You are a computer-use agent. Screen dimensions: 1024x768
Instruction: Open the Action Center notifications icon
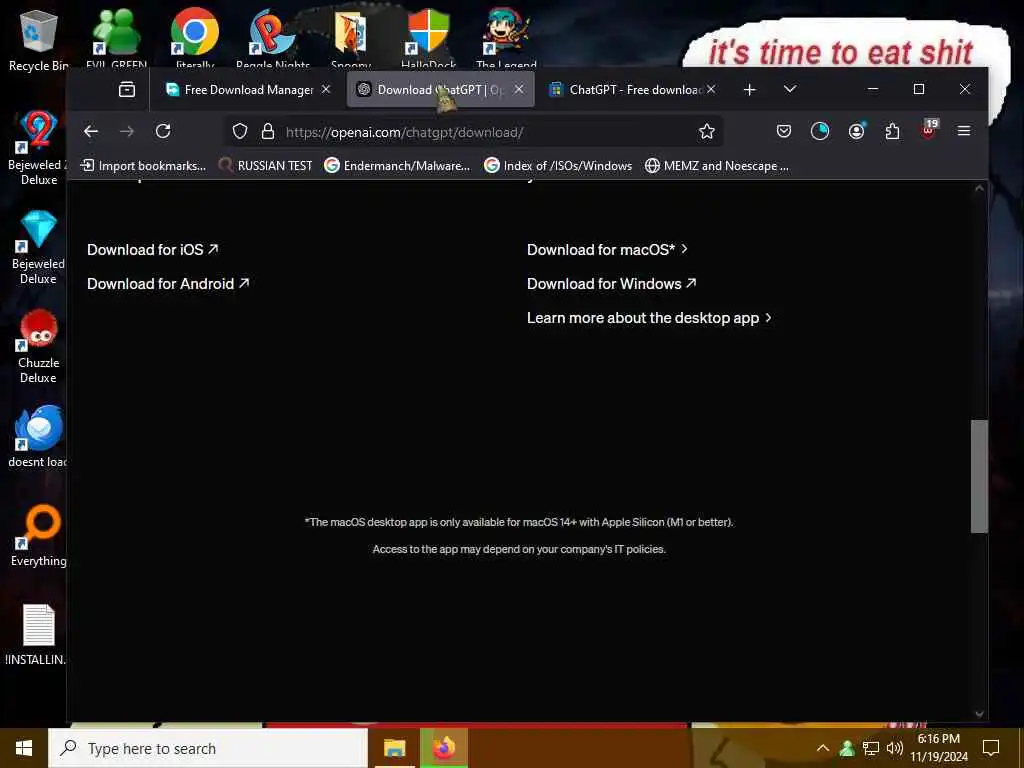tap(991, 748)
